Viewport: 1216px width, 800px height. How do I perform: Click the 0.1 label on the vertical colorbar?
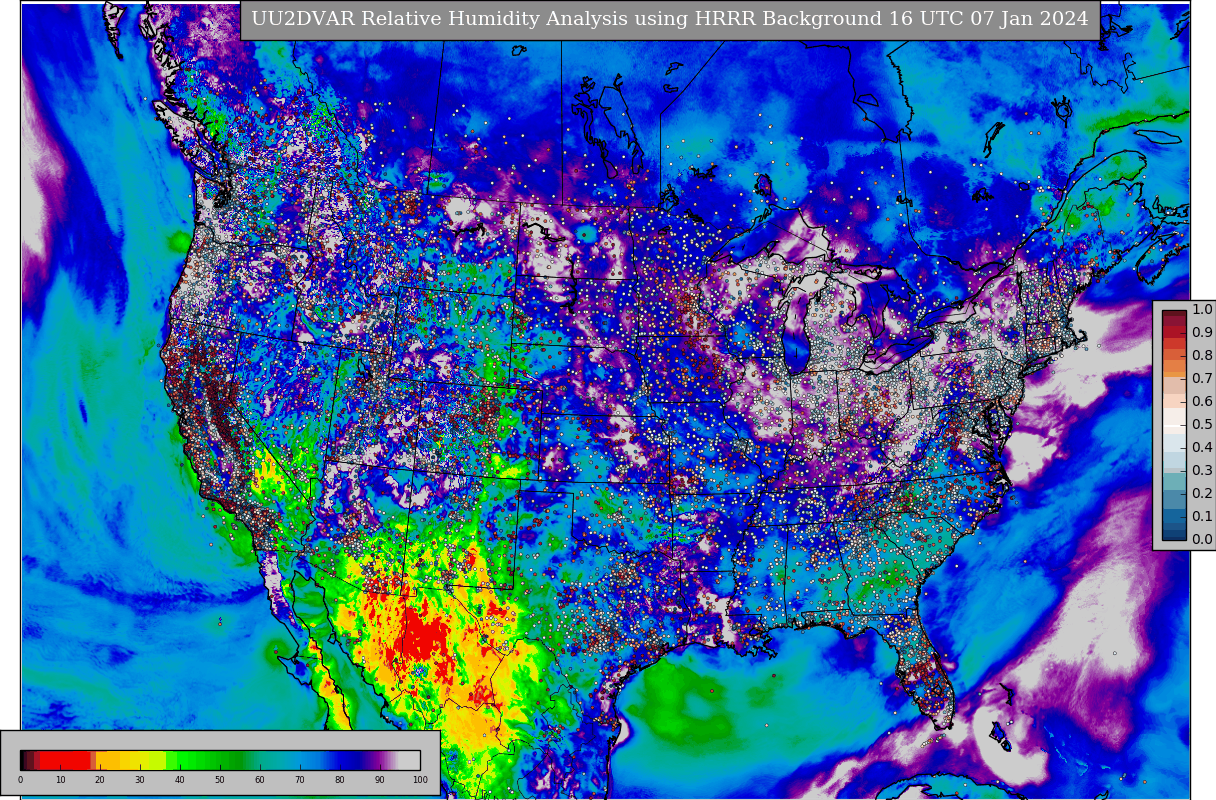[1202, 516]
